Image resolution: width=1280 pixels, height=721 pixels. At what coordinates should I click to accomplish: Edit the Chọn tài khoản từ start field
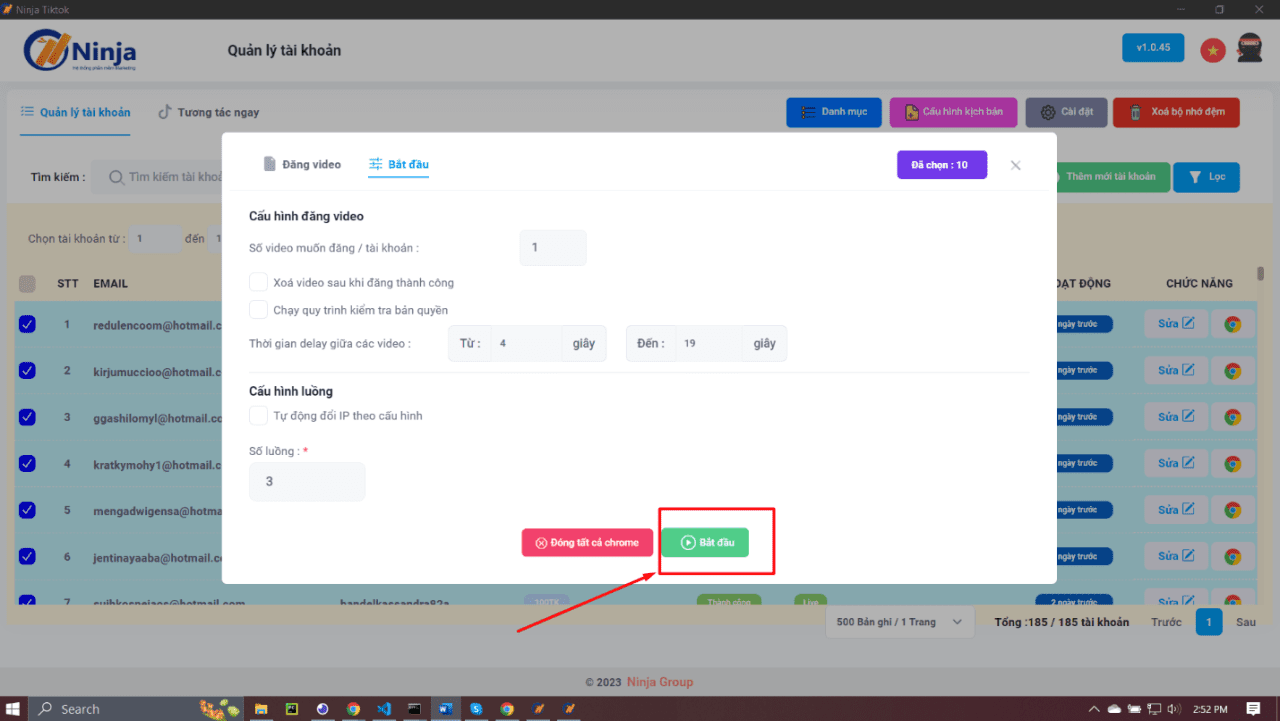[x=154, y=239]
